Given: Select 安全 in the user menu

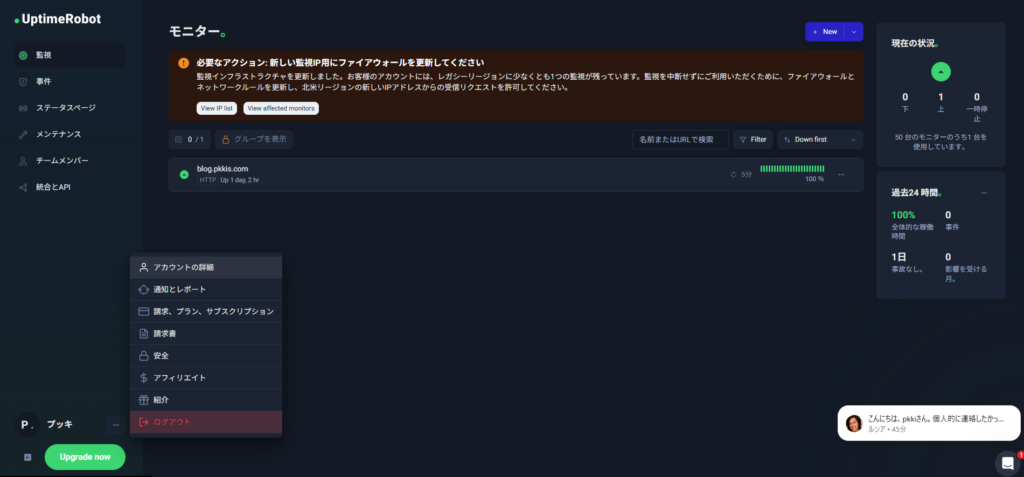Looking at the screenshot, I should point(206,356).
